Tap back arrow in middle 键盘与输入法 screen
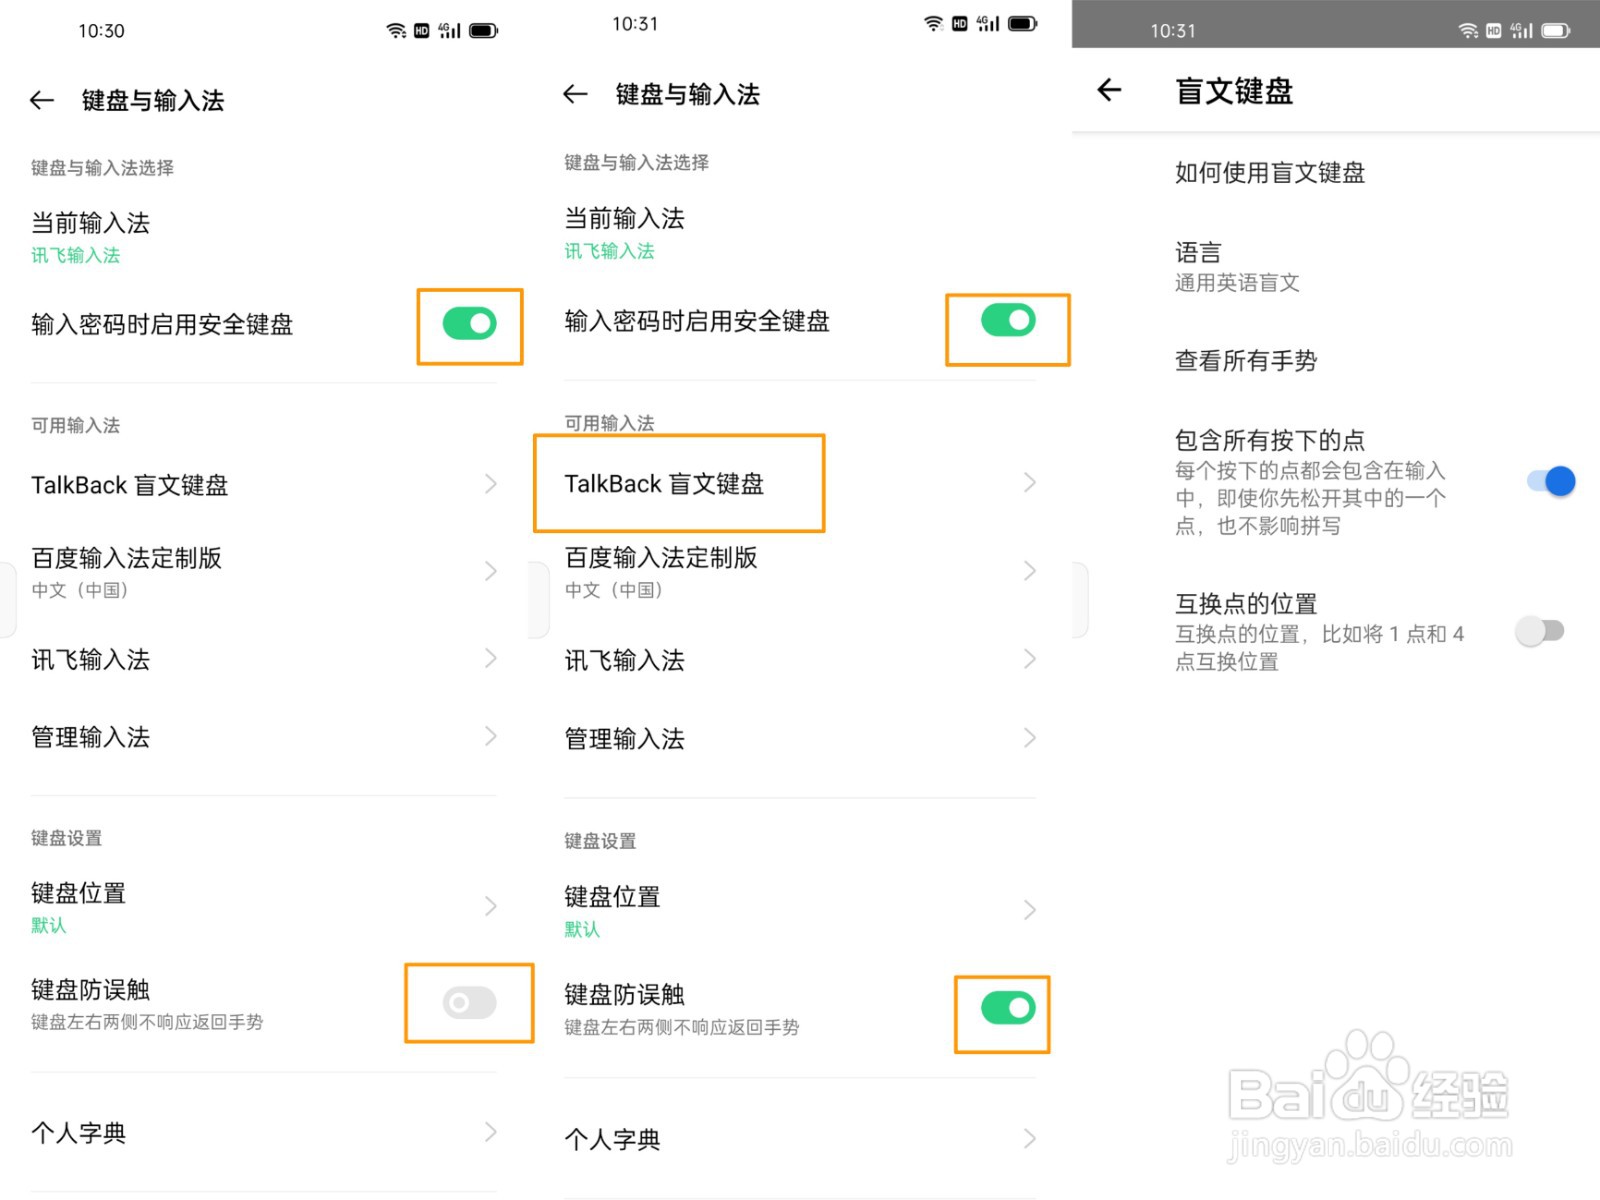 (x=575, y=94)
